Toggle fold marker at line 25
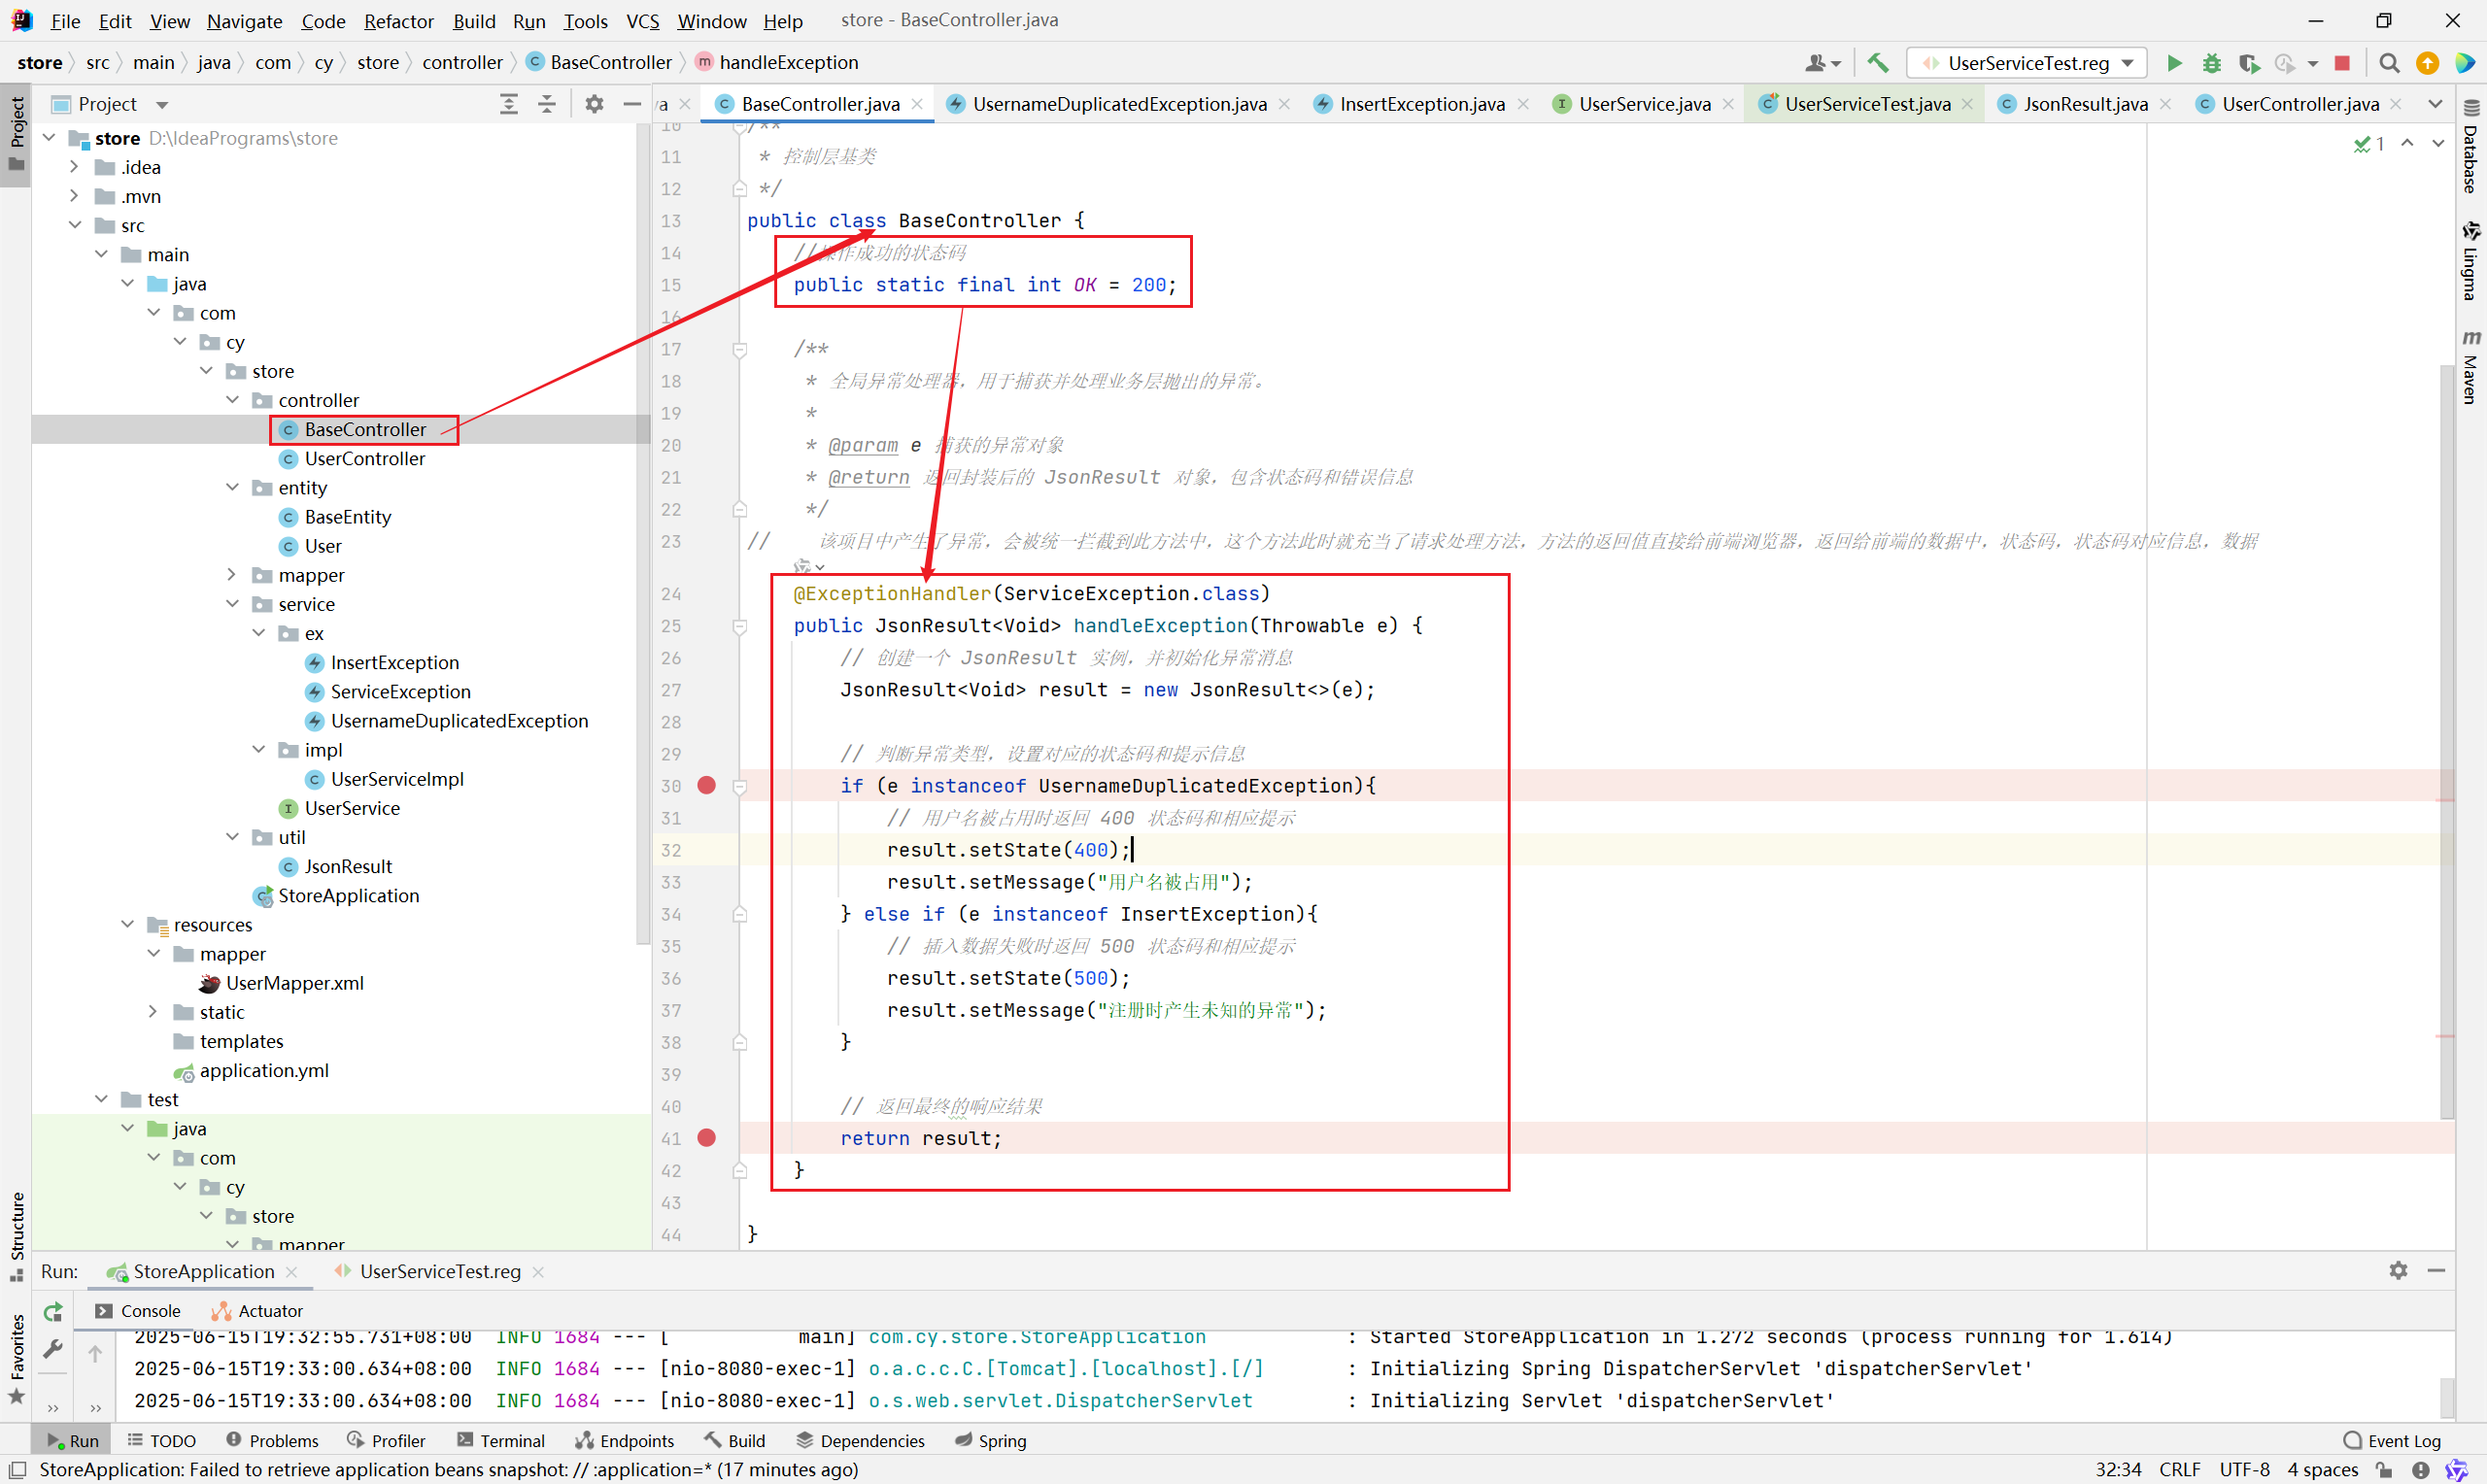Viewport: 2487px width, 1484px height. (740, 626)
